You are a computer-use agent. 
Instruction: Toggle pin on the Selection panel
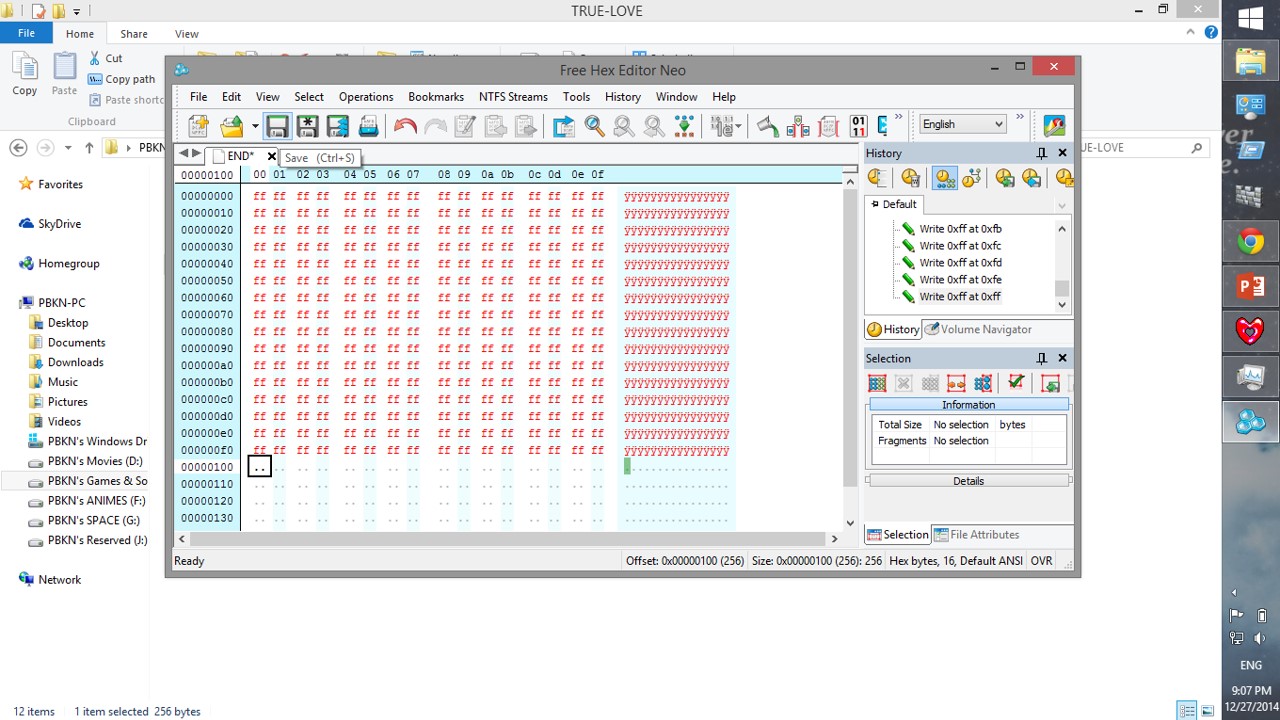click(x=1041, y=358)
